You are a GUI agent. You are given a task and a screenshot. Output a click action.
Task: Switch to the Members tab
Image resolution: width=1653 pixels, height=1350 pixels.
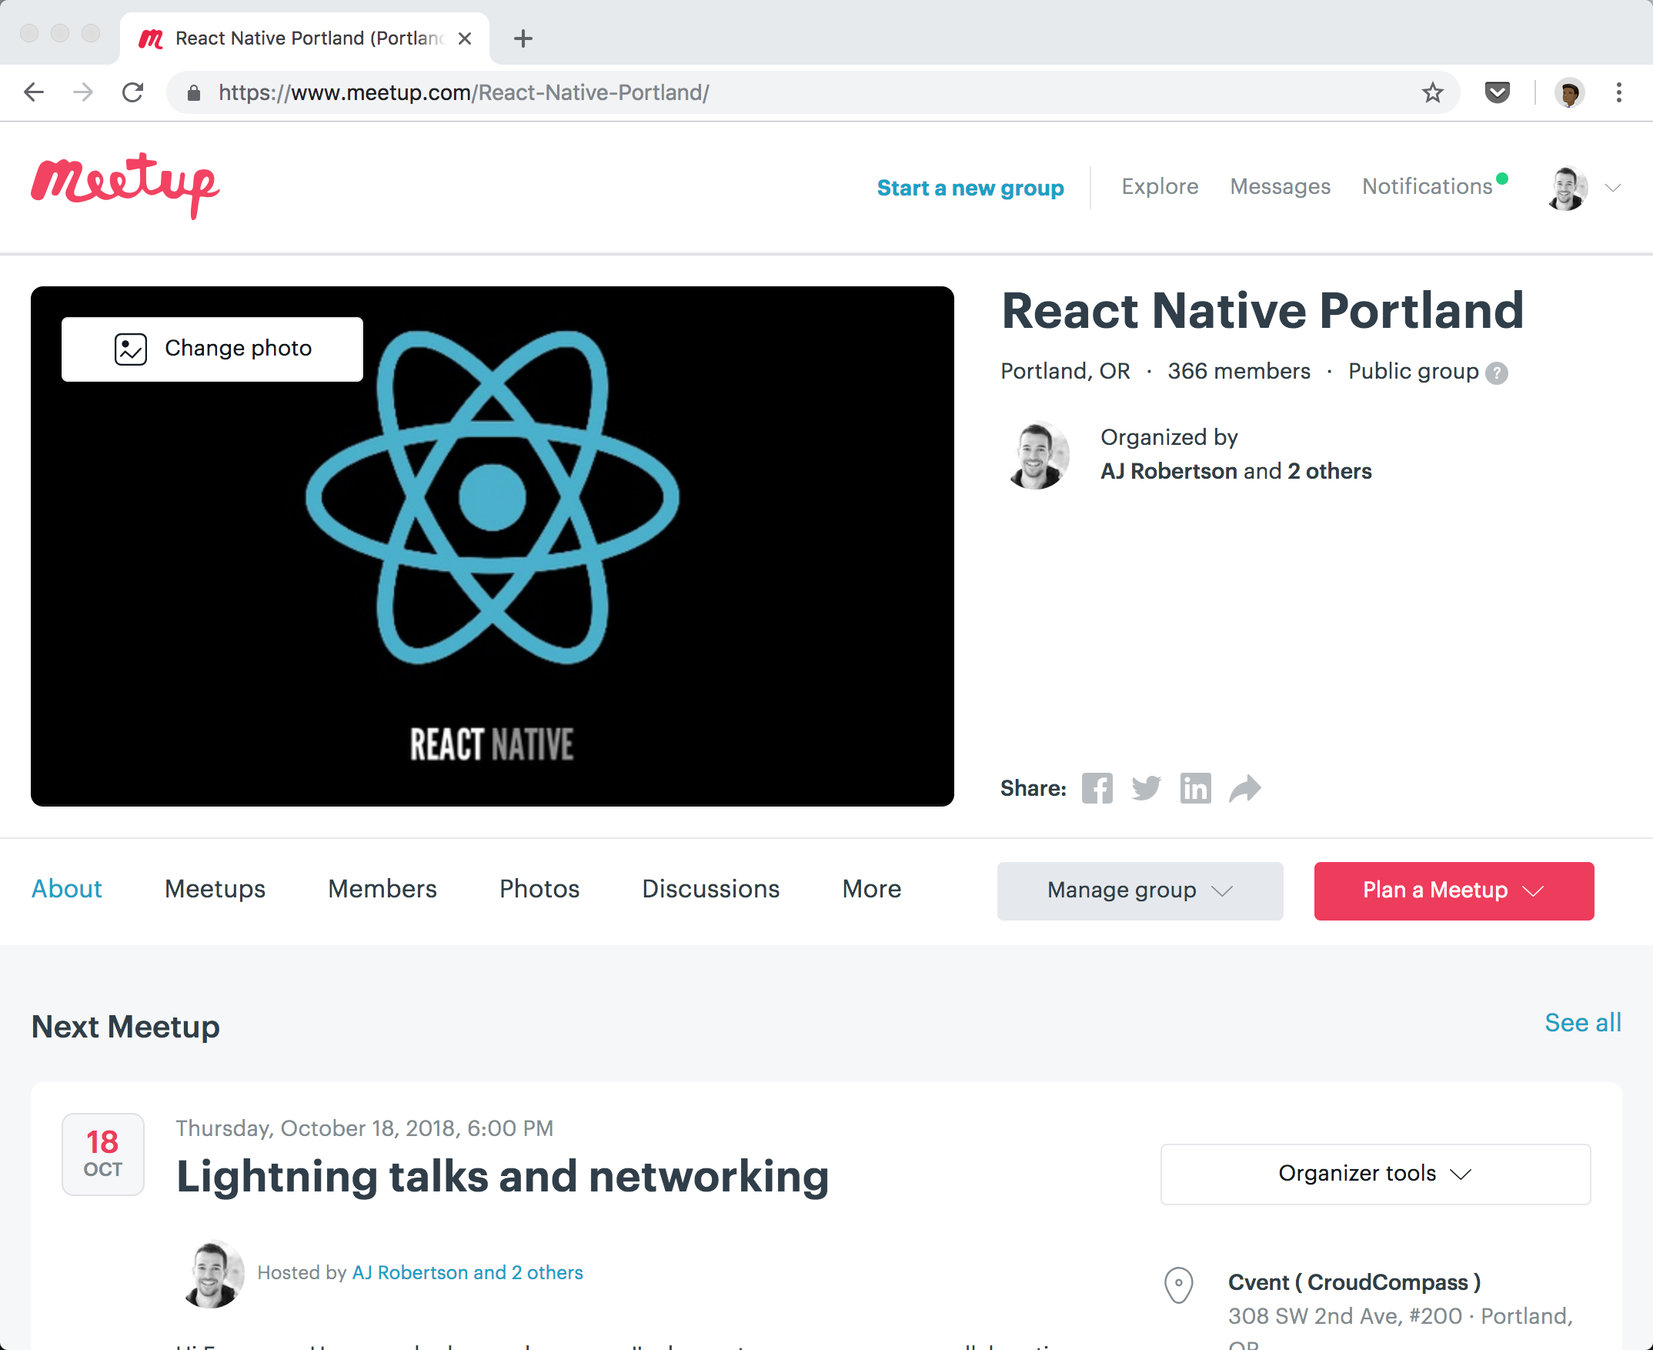point(382,889)
